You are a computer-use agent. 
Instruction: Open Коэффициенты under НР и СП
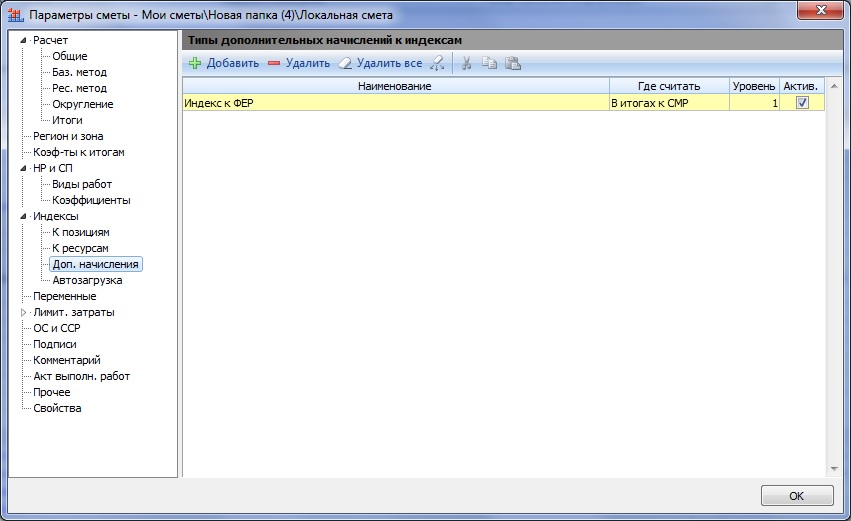91,200
